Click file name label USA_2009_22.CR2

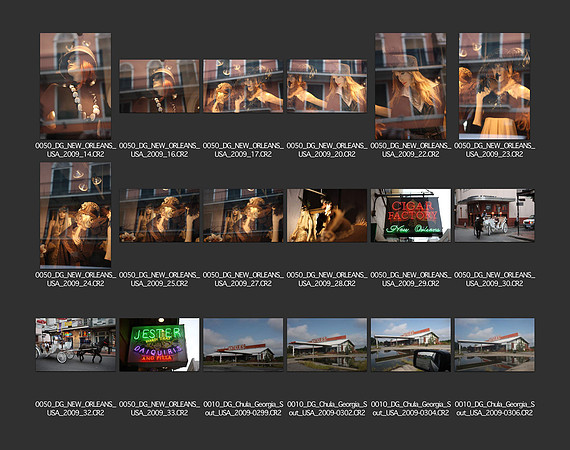(x=411, y=150)
